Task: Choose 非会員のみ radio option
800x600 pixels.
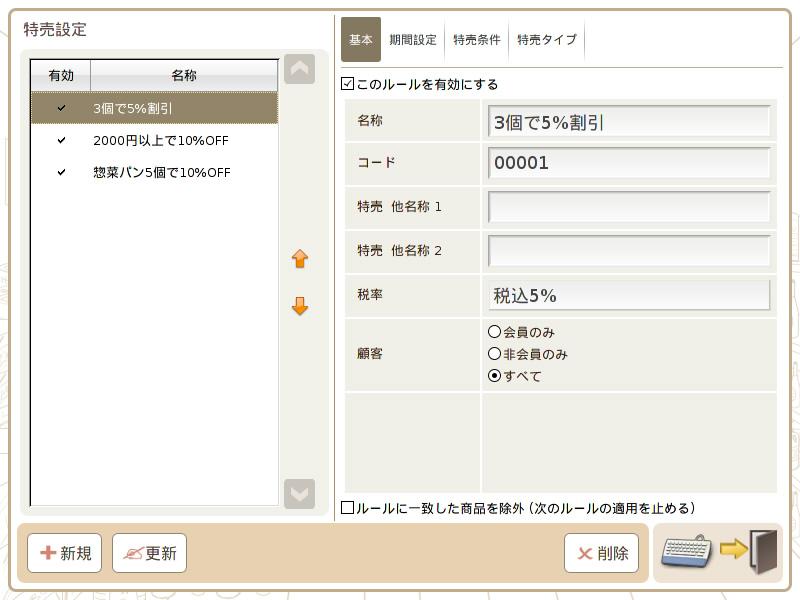Action: [x=494, y=354]
